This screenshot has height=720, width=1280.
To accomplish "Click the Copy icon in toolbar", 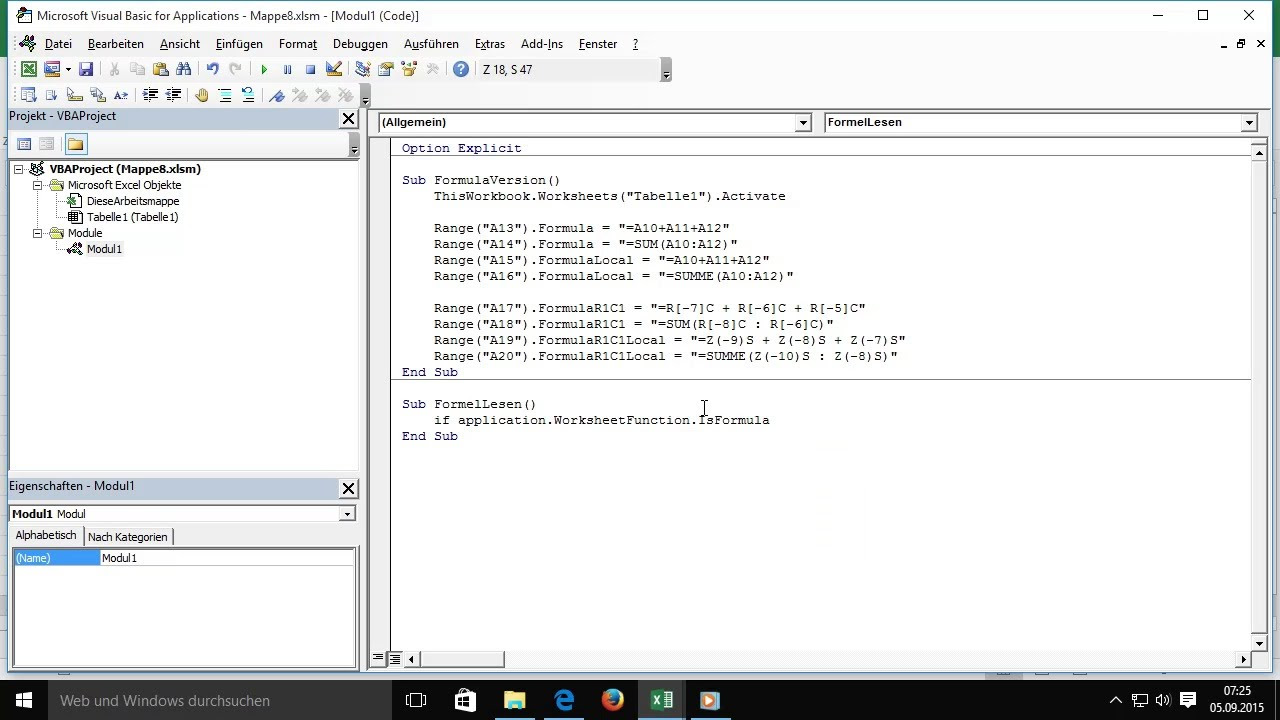I will (x=137, y=69).
